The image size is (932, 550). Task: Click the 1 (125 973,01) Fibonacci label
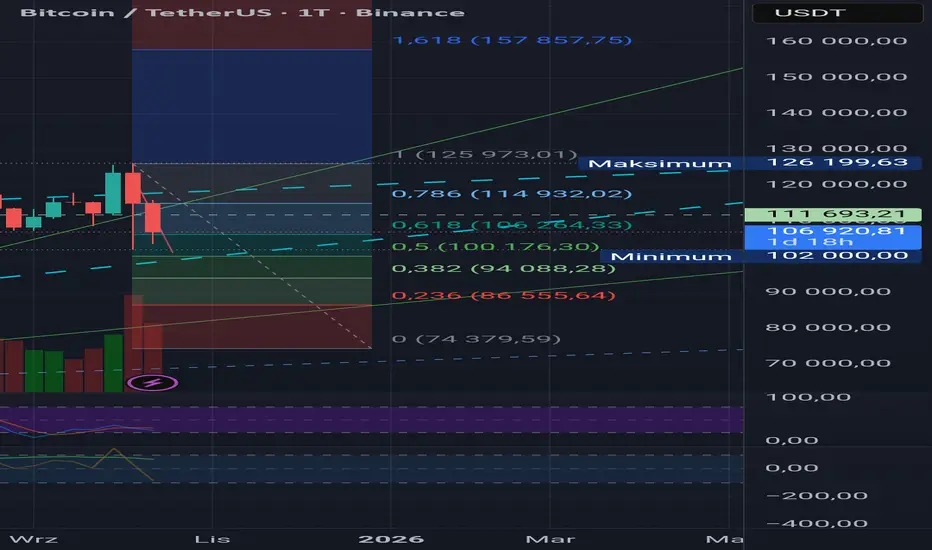[x=486, y=155]
